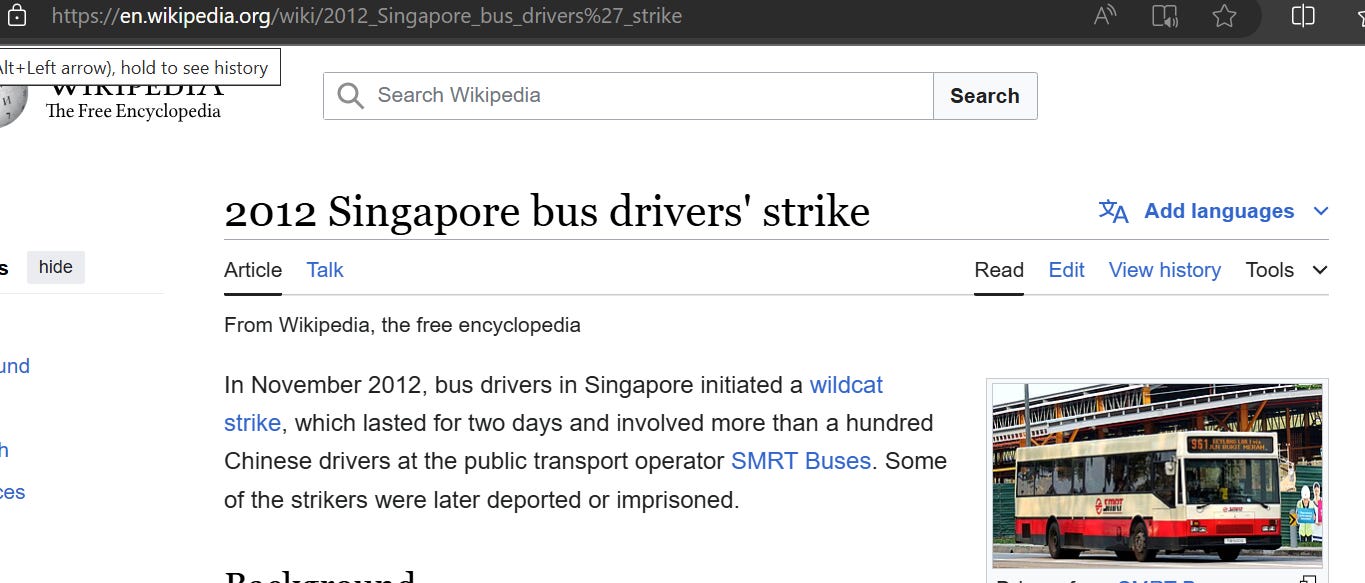Click 'The Free Encyclopedia' tagline

(x=133, y=111)
